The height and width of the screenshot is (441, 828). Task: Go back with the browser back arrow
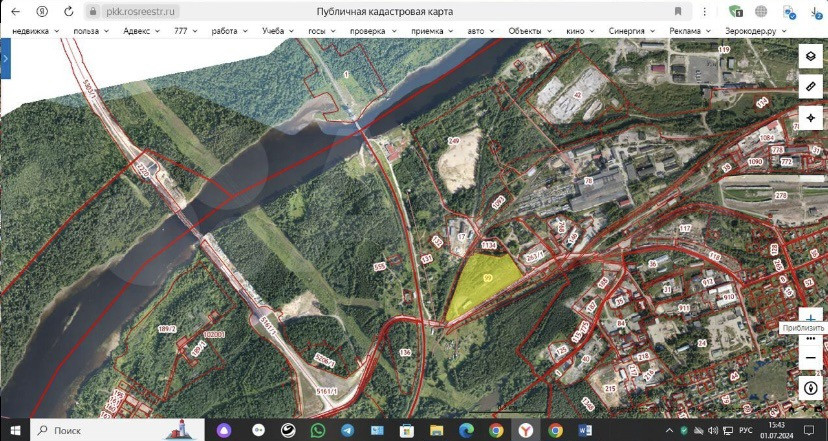pyautogui.click(x=16, y=11)
